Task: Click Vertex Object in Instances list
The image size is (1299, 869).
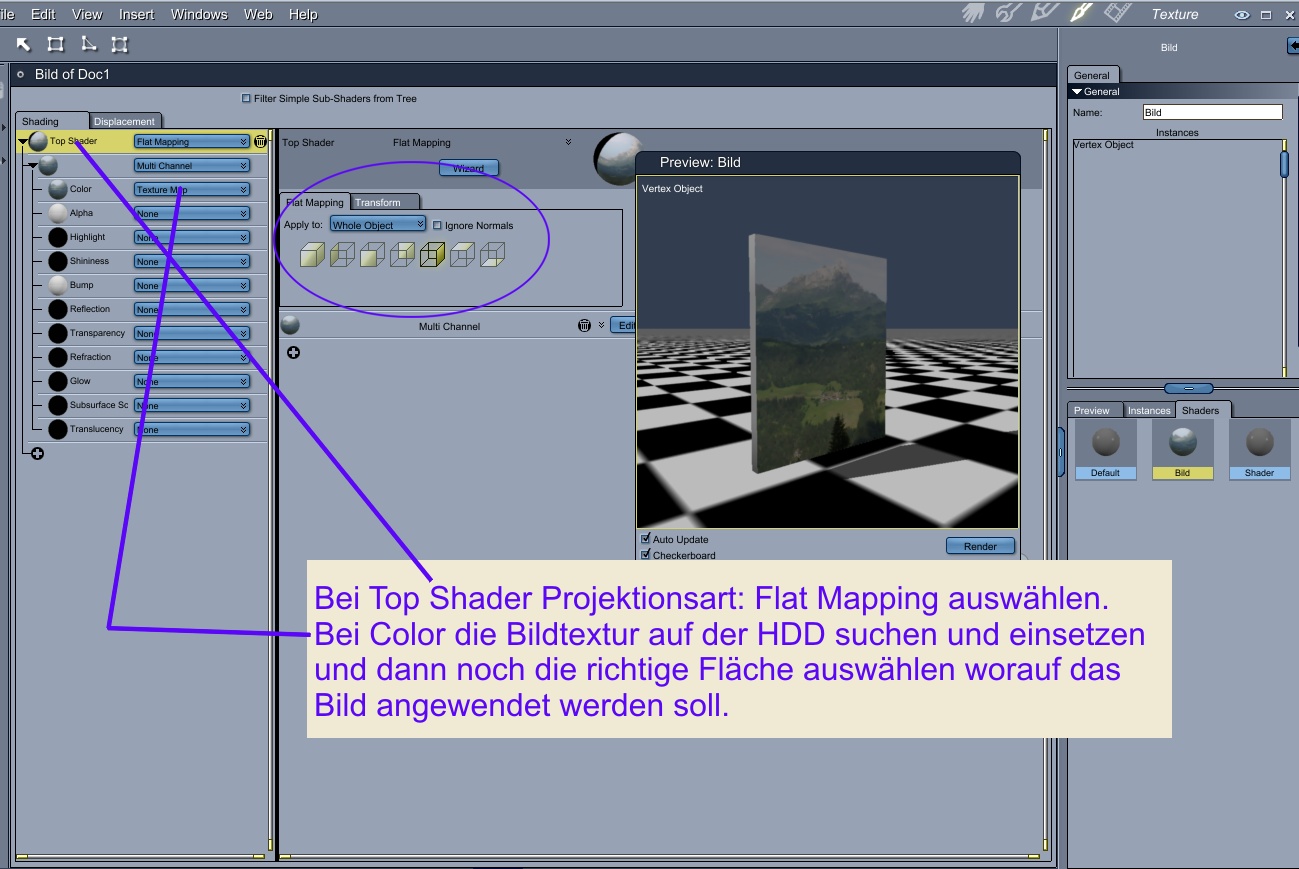Action: (1104, 145)
